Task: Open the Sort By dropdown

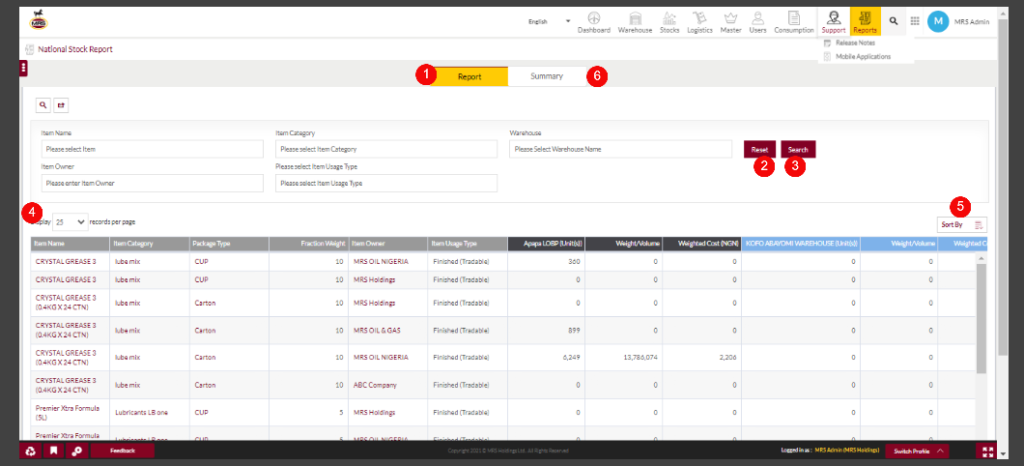Action: click(963, 225)
